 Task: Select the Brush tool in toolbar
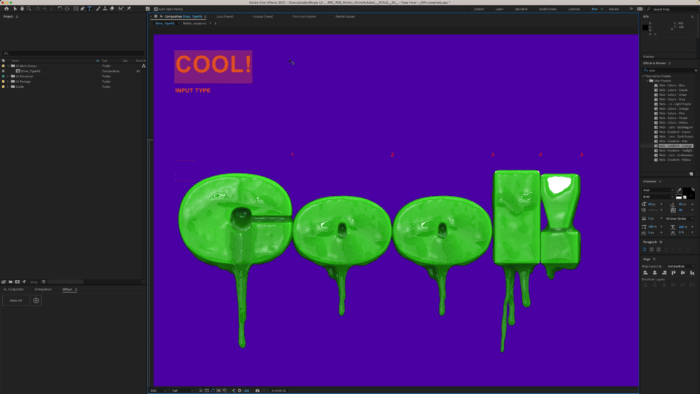click(98, 8)
